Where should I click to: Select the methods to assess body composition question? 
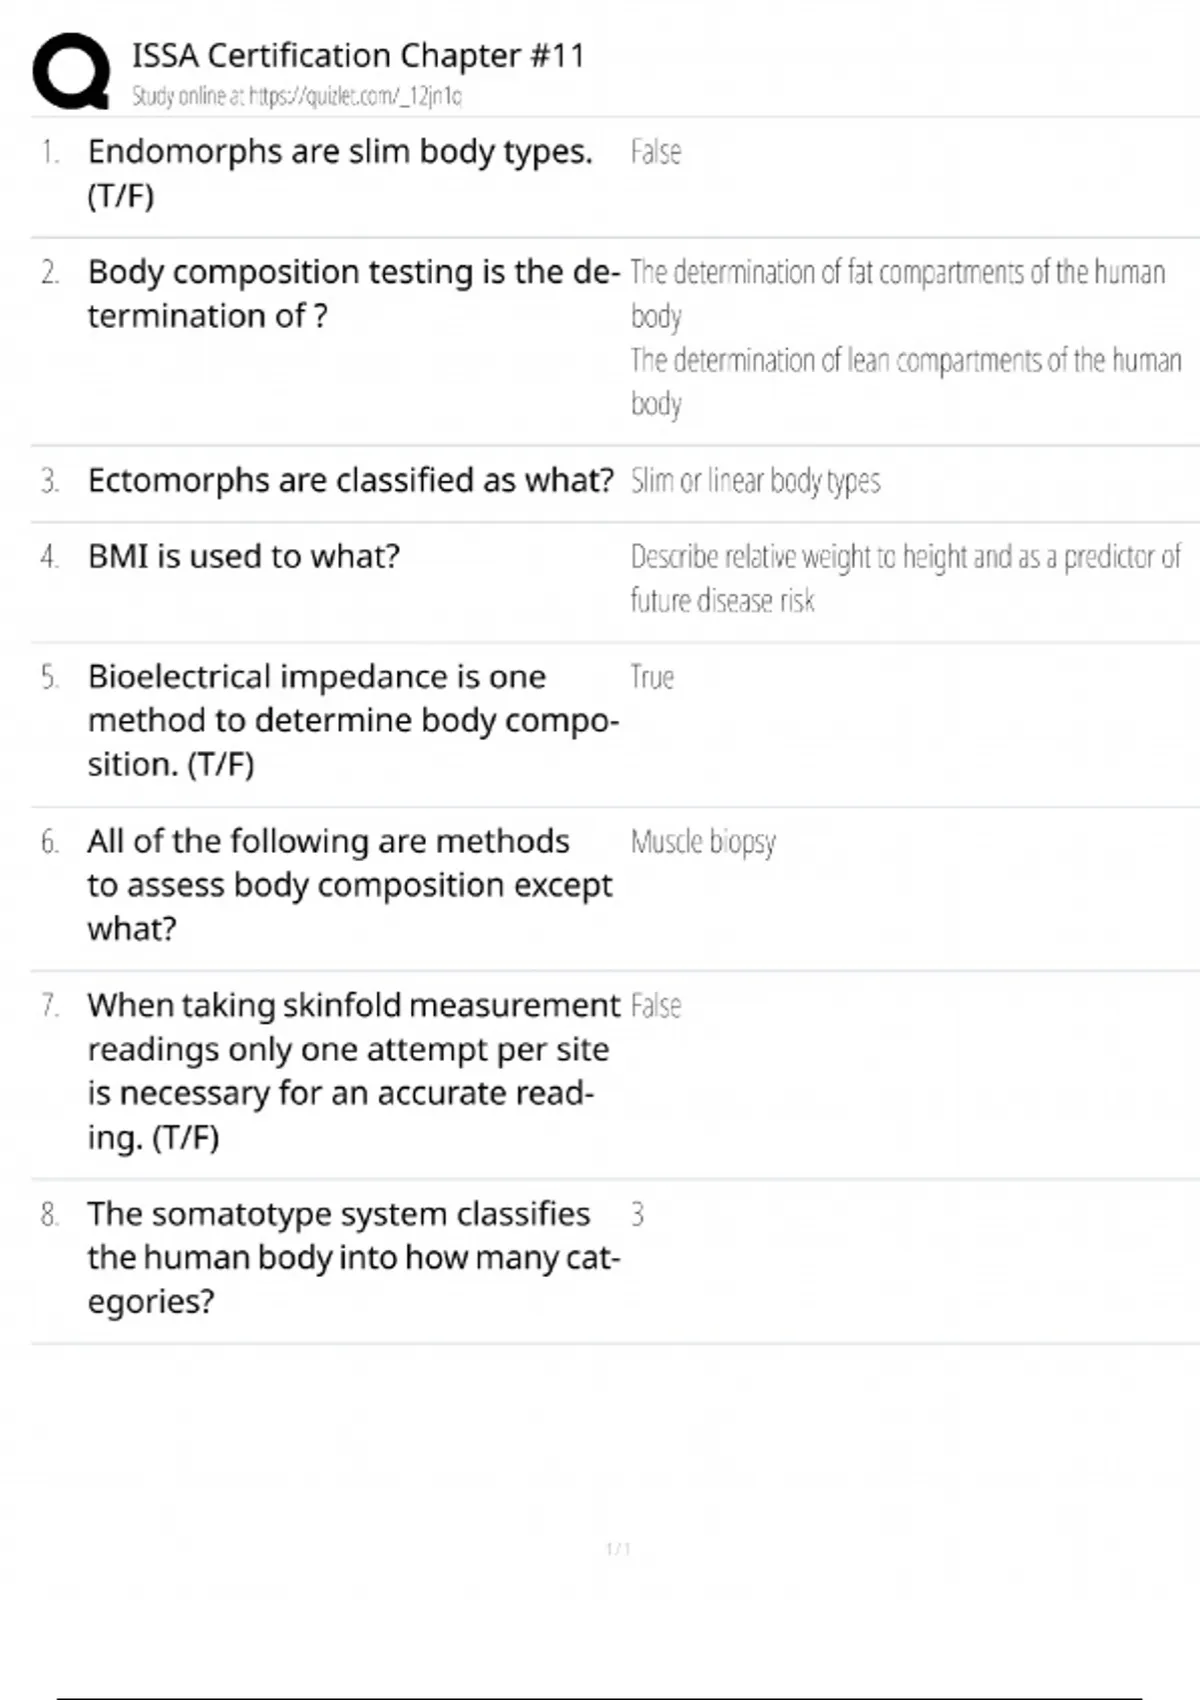coord(349,885)
